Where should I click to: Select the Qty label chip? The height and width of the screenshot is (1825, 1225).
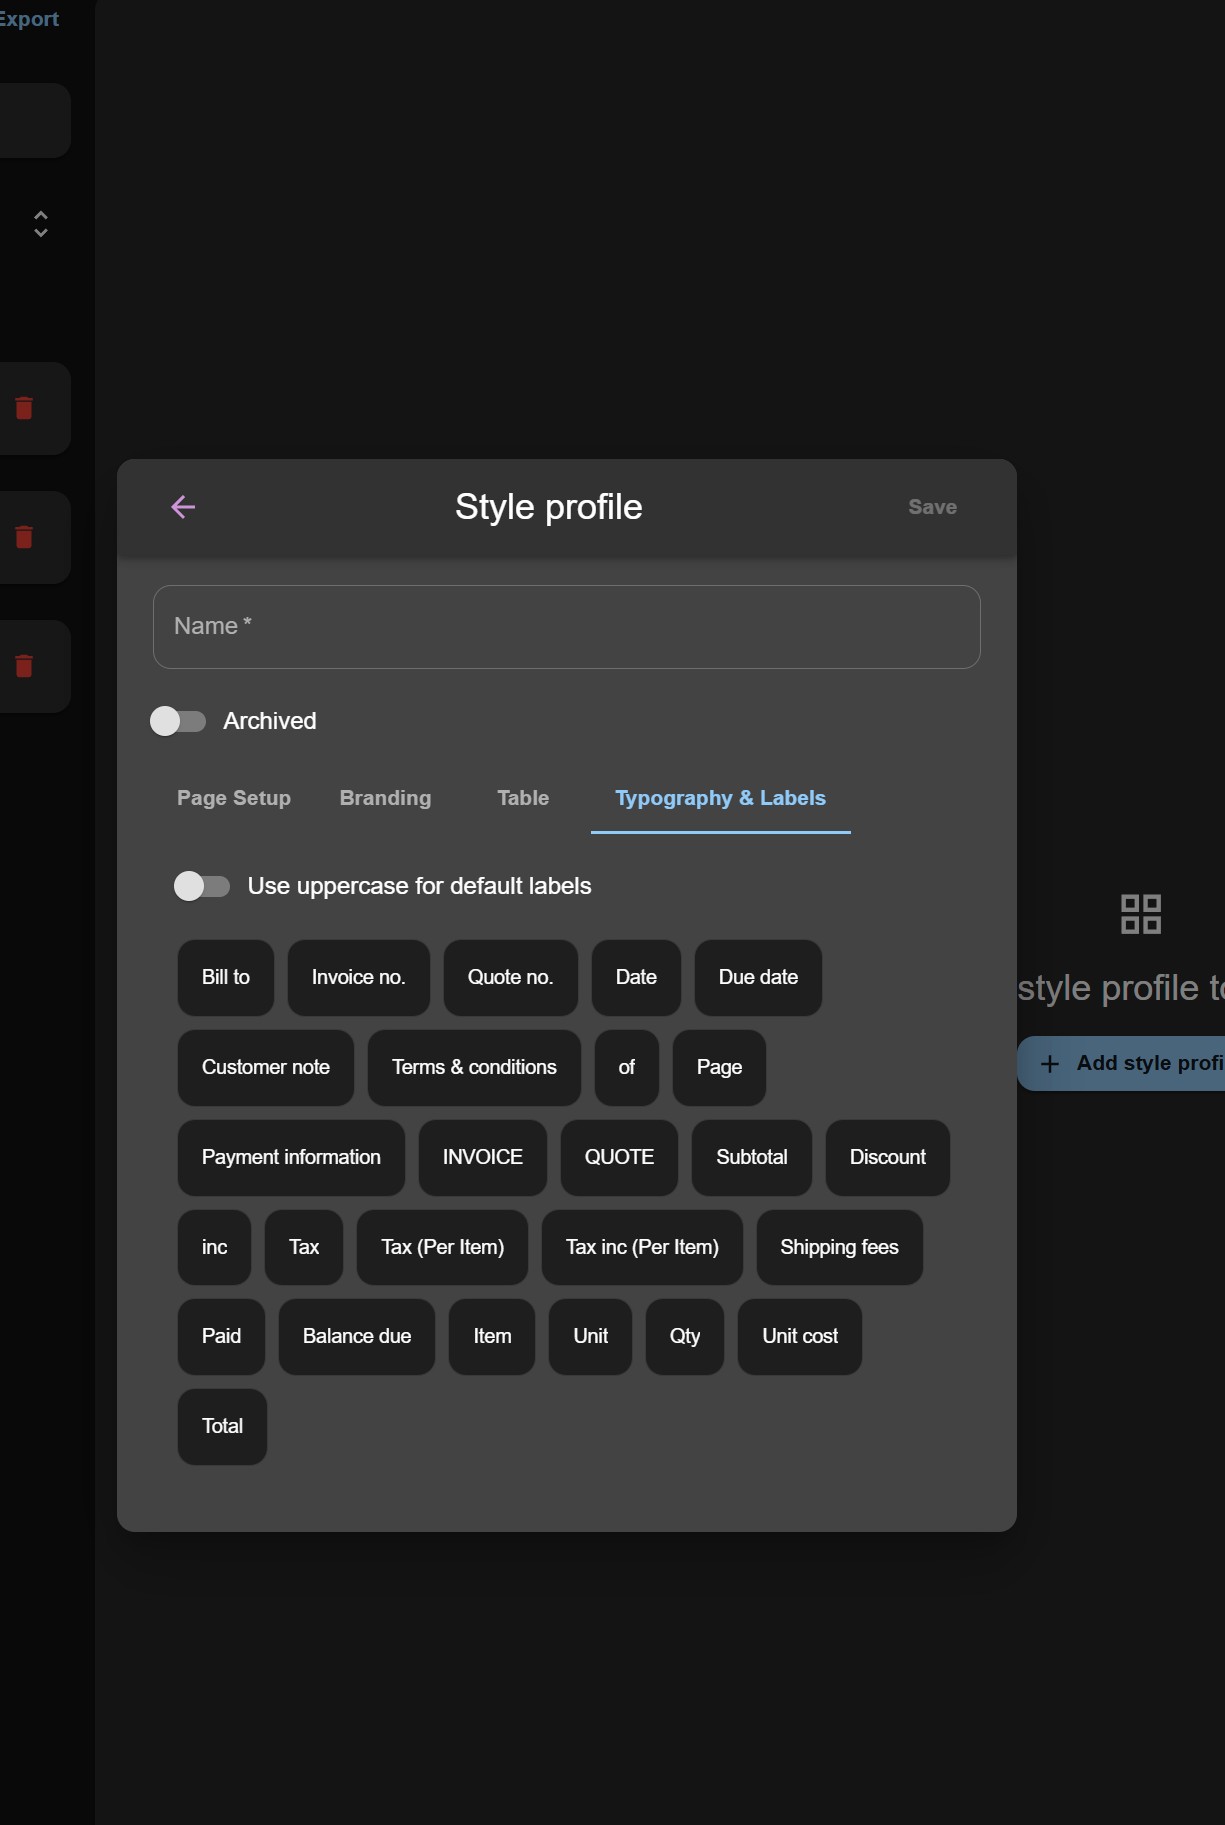685,1337
